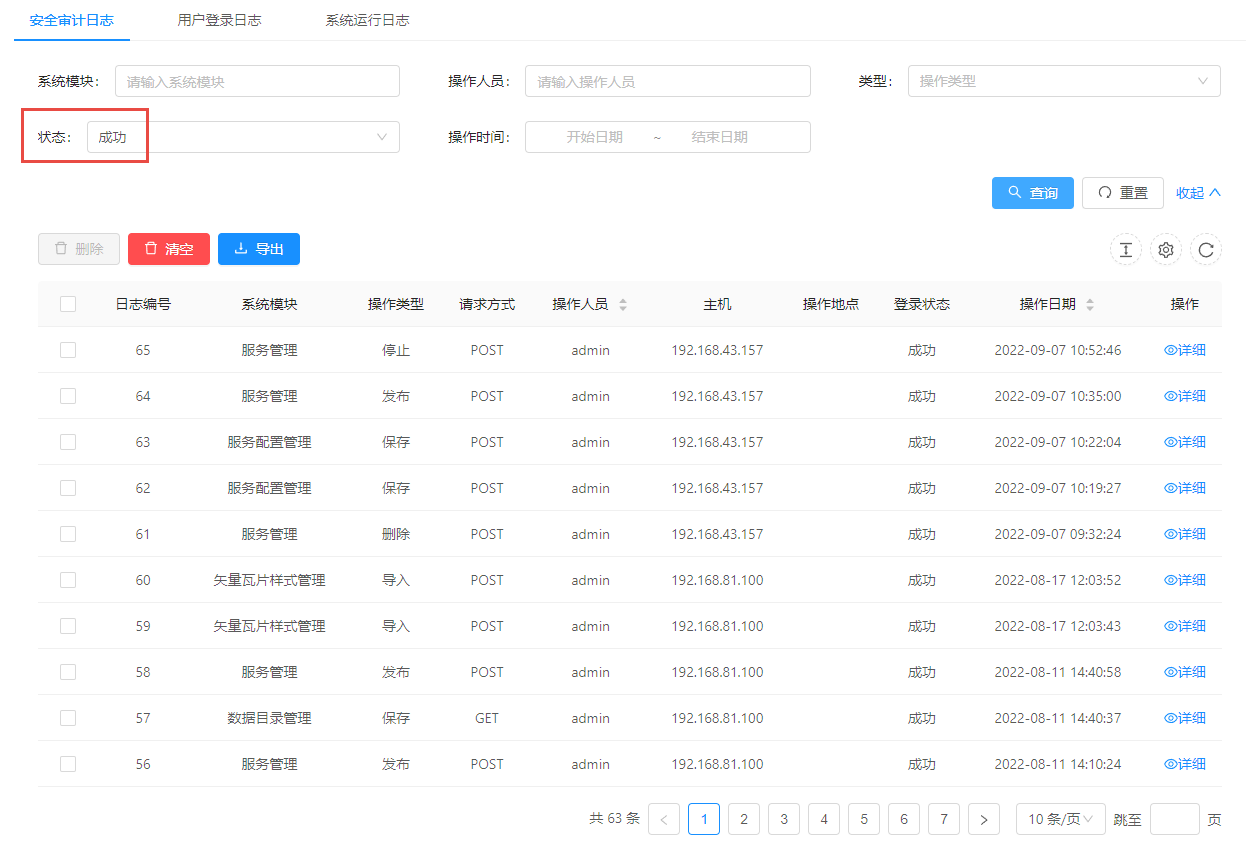Switch to 用户登录日志 tab
1258x843 pixels.
219,20
